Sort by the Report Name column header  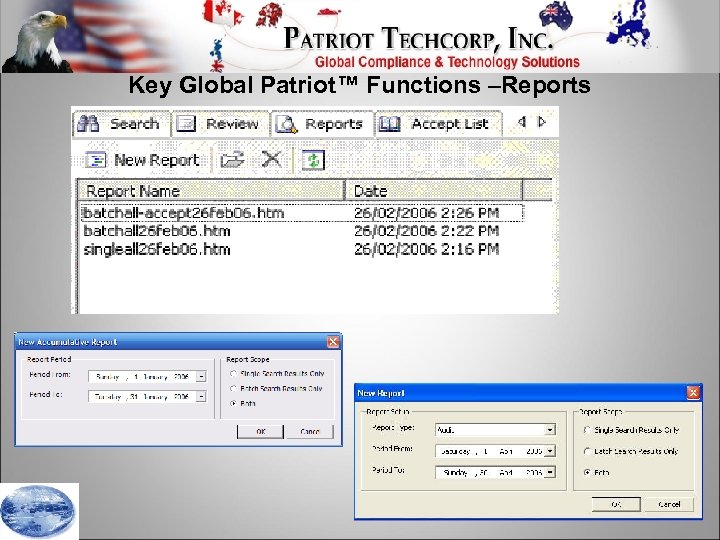(211, 191)
